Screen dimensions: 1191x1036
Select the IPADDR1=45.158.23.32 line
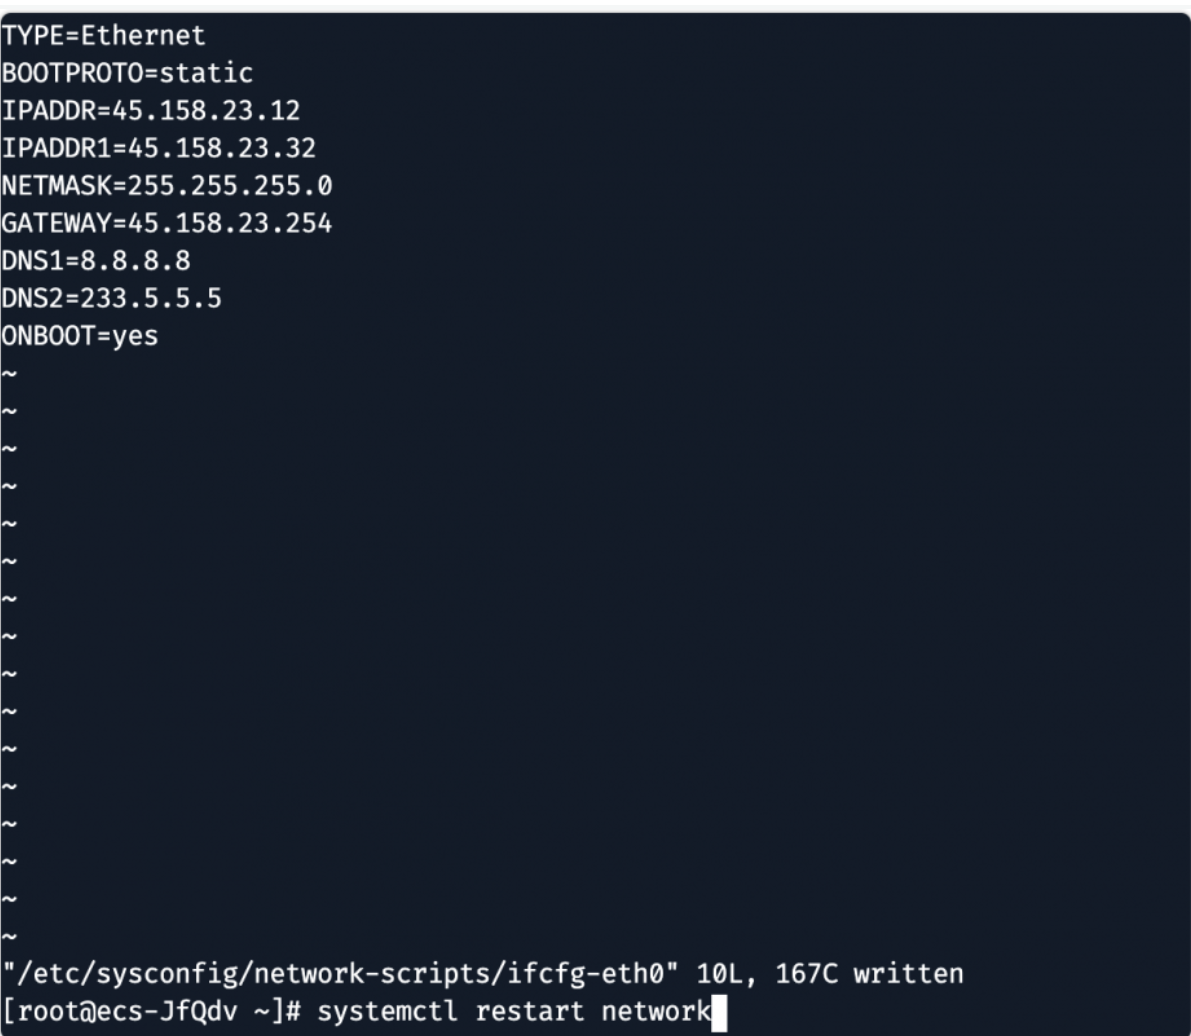[158, 149]
